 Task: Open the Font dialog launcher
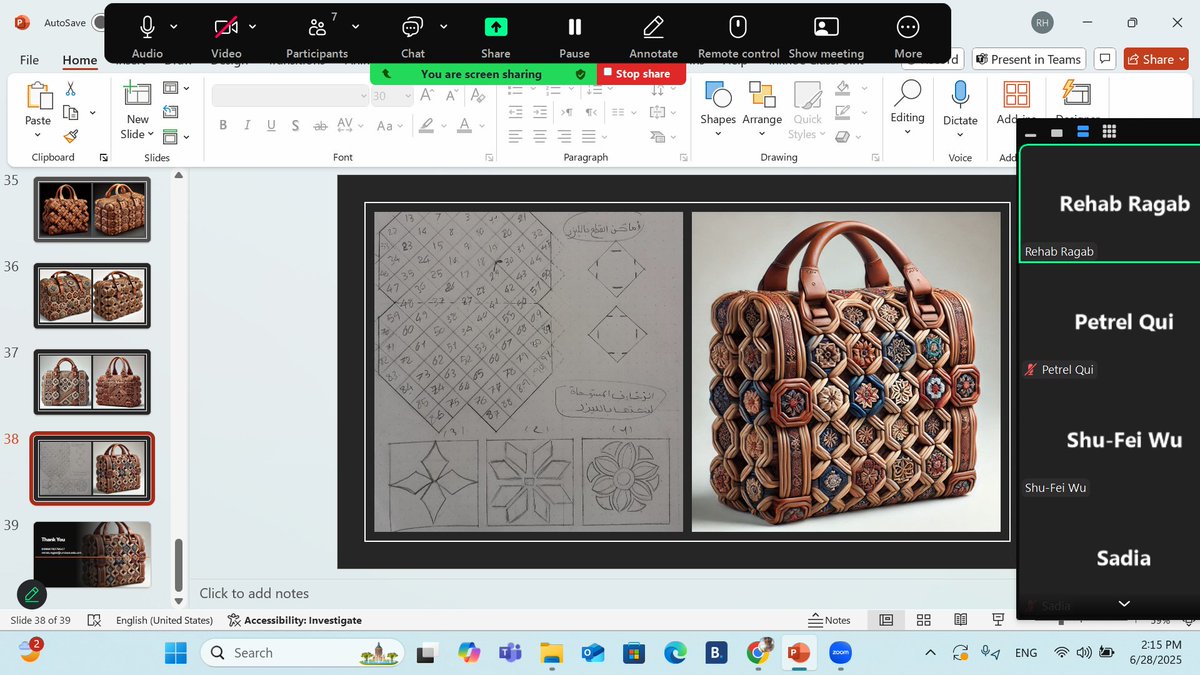pos(489,158)
